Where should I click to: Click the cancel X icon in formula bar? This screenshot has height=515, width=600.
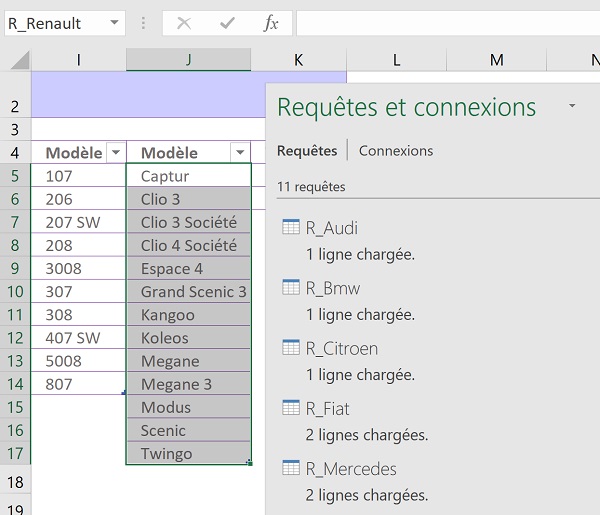point(184,23)
